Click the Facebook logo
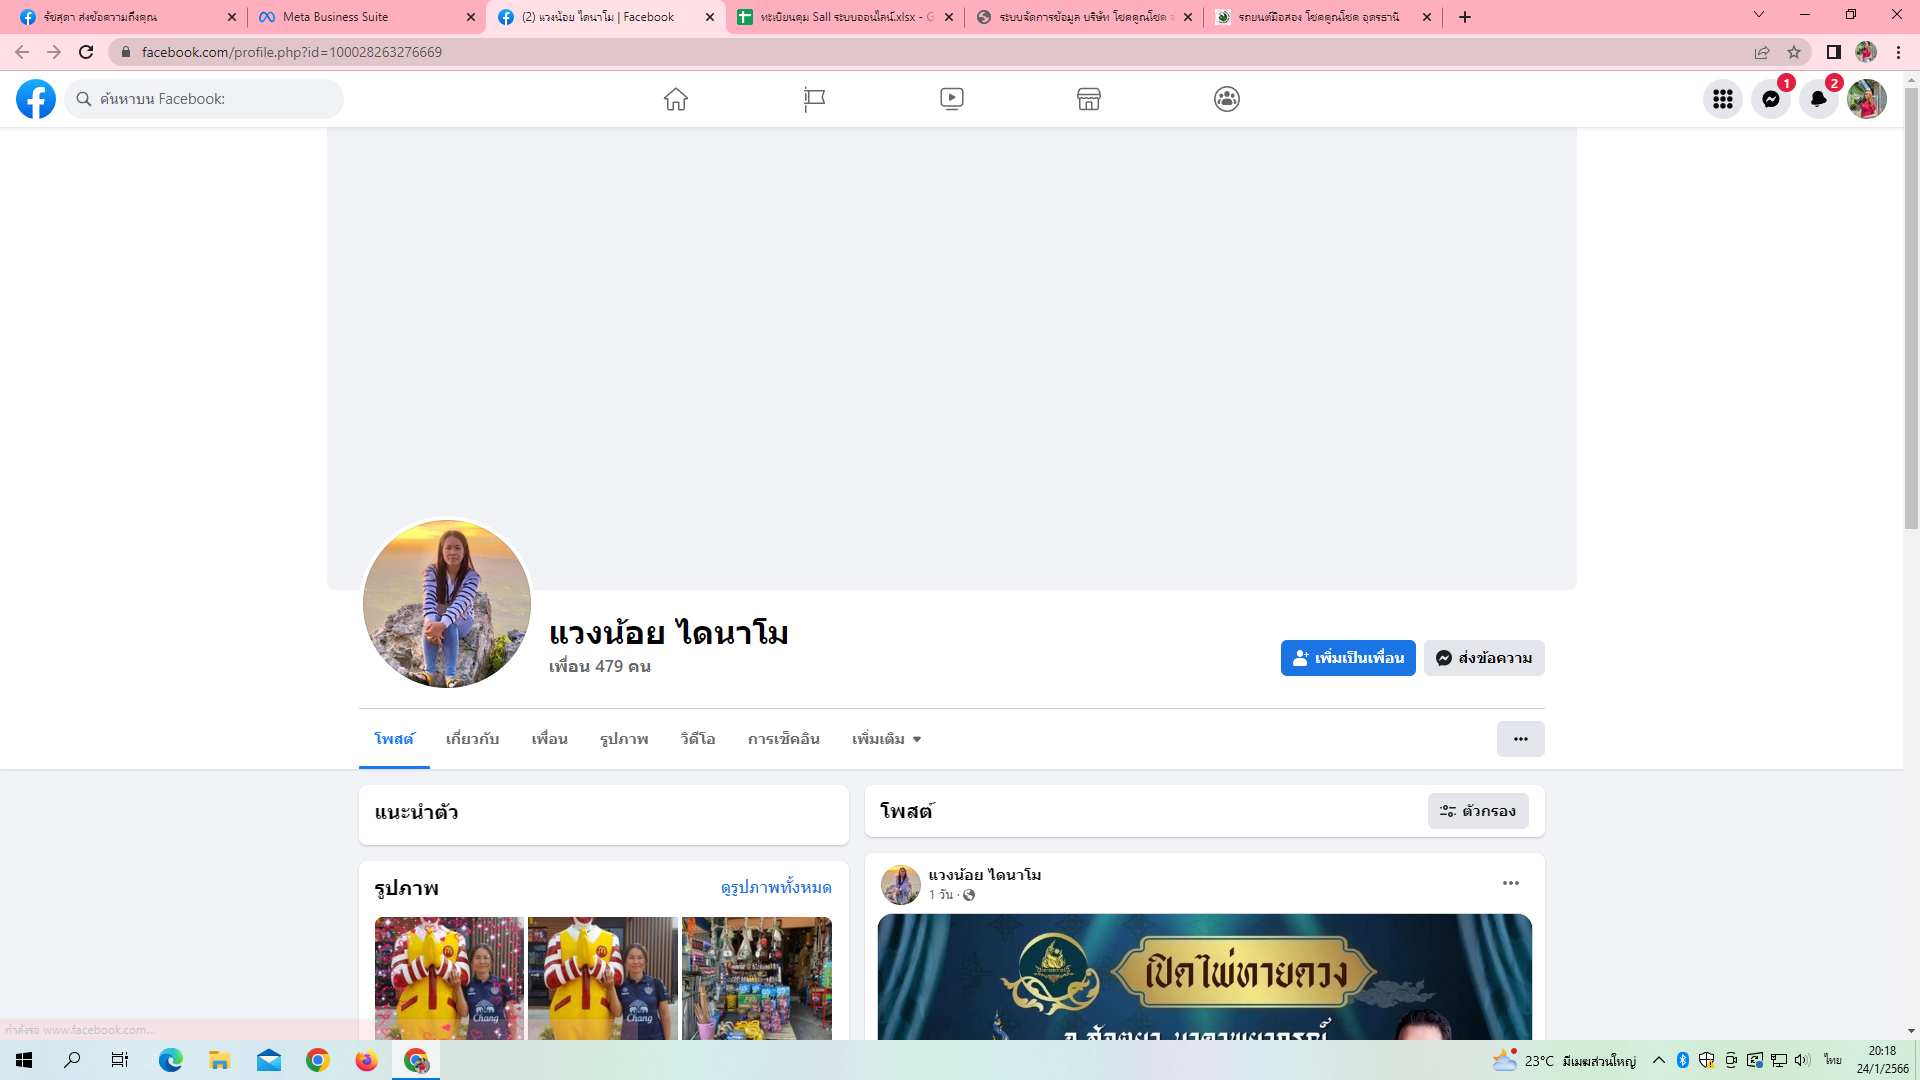 pos(36,99)
